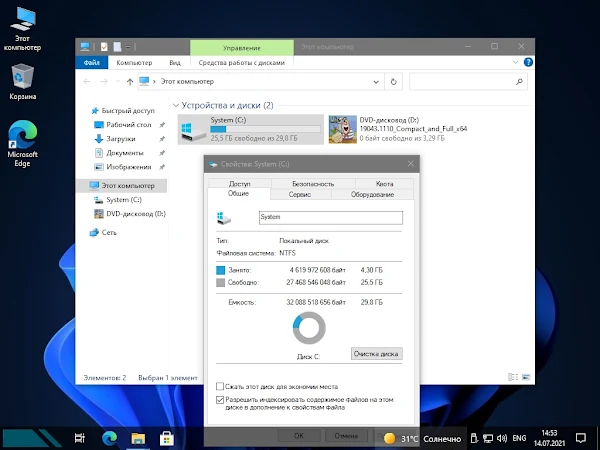Switch Explorer to details view icon in status bar
Viewport: 600px width, 450px height.
(x=513, y=377)
